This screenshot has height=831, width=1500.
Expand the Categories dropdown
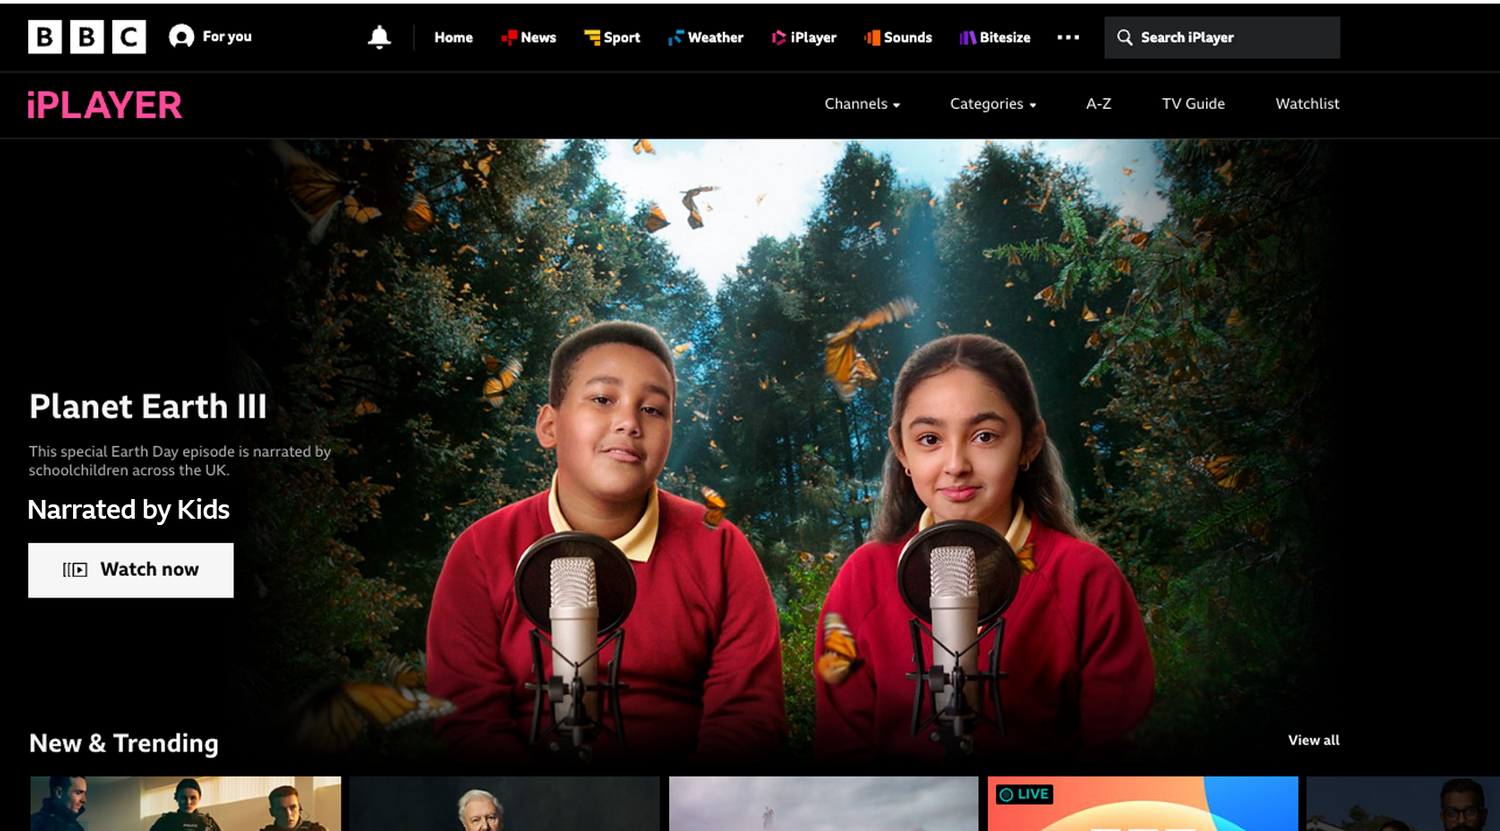[993, 104]
